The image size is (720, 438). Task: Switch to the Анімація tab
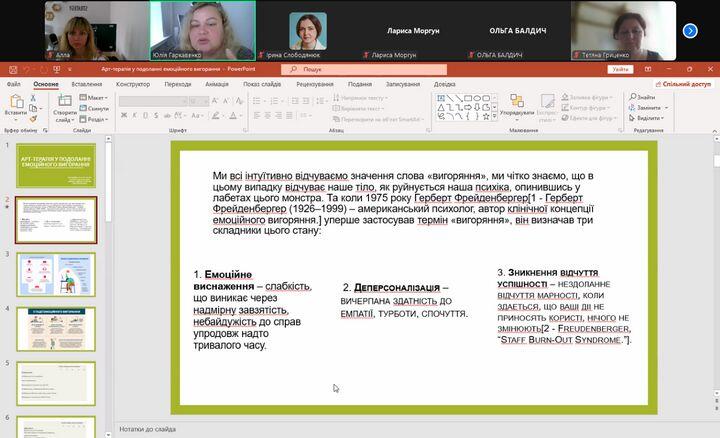tap(217, 84)
